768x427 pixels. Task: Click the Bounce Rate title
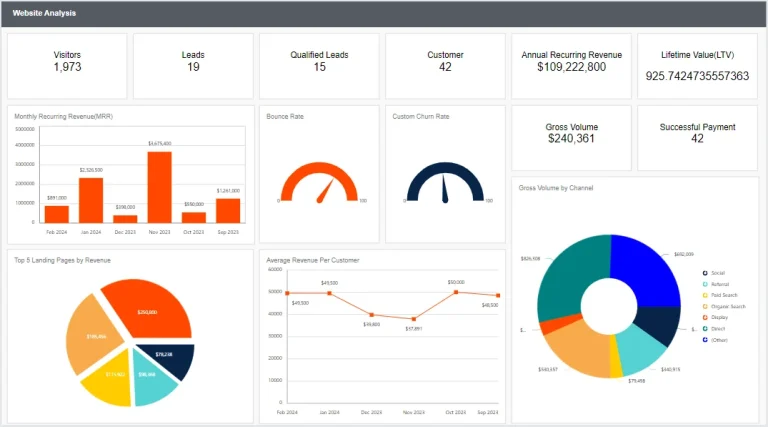click(285, 117)
